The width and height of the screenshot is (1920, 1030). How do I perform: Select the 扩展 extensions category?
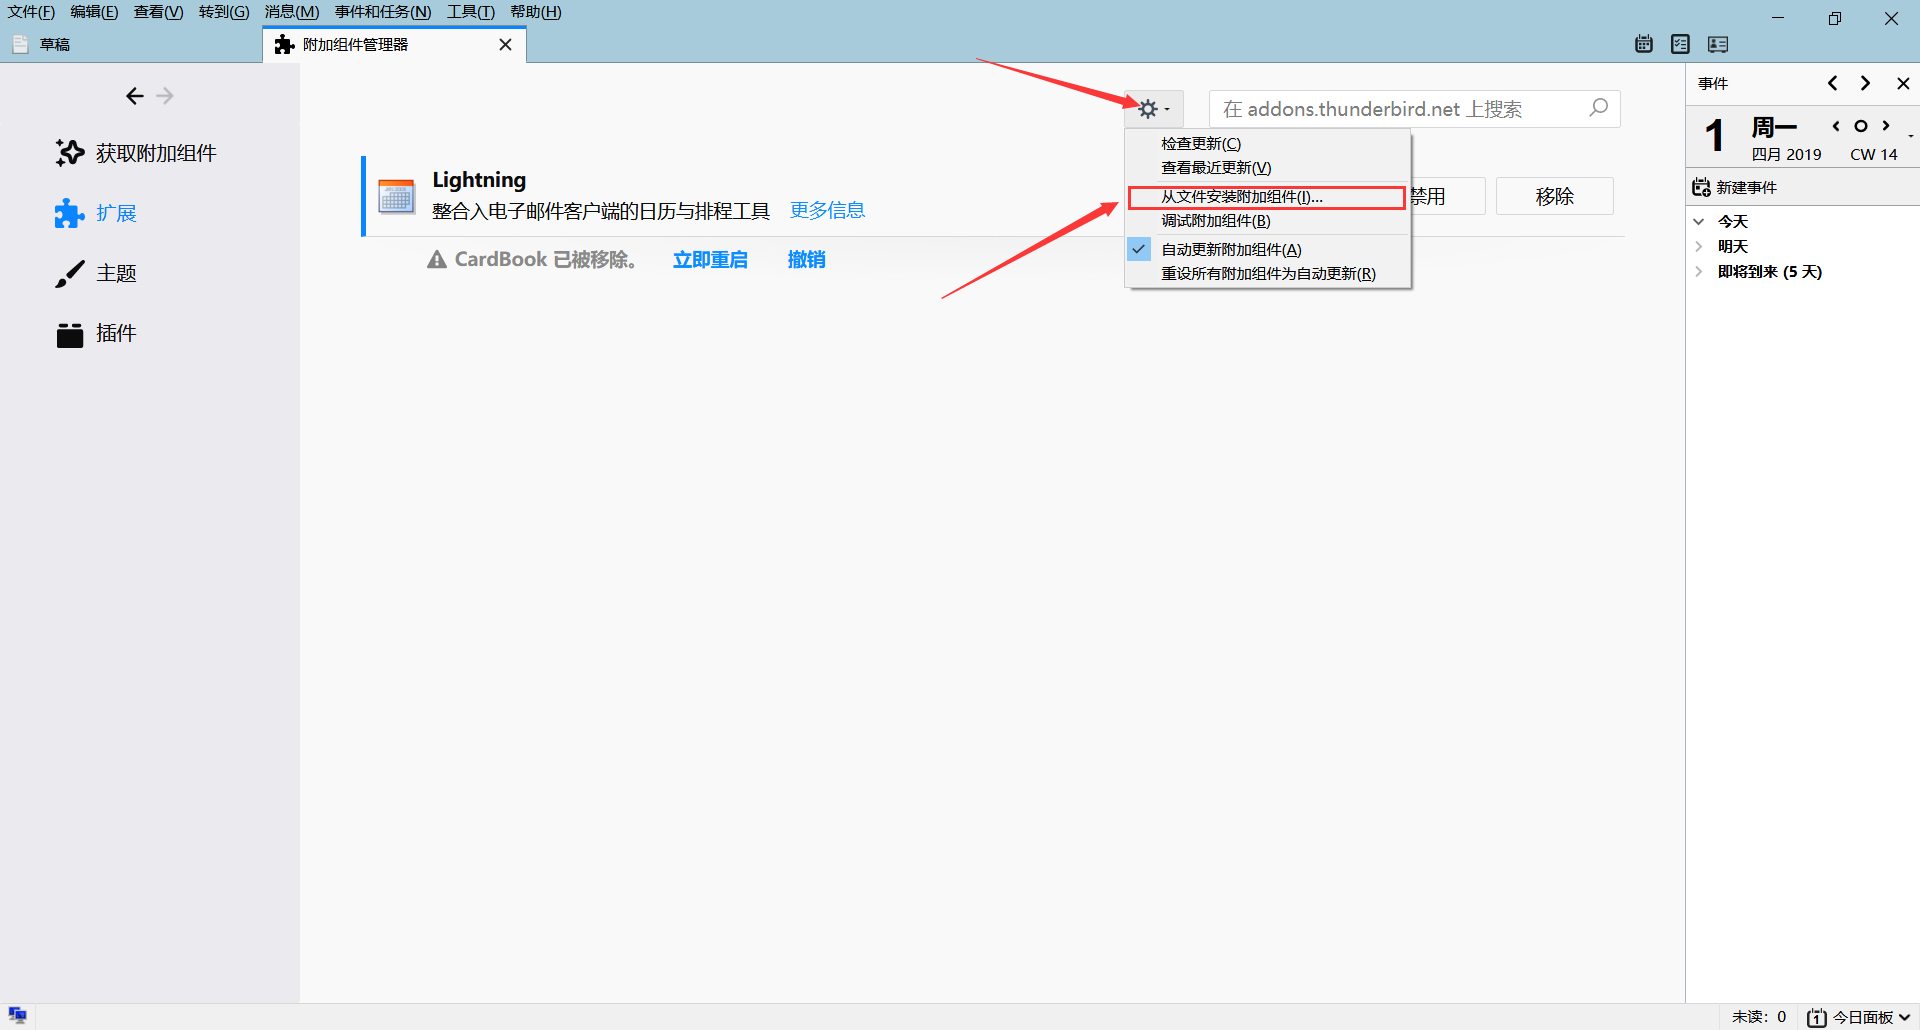(x=96, y=213)
